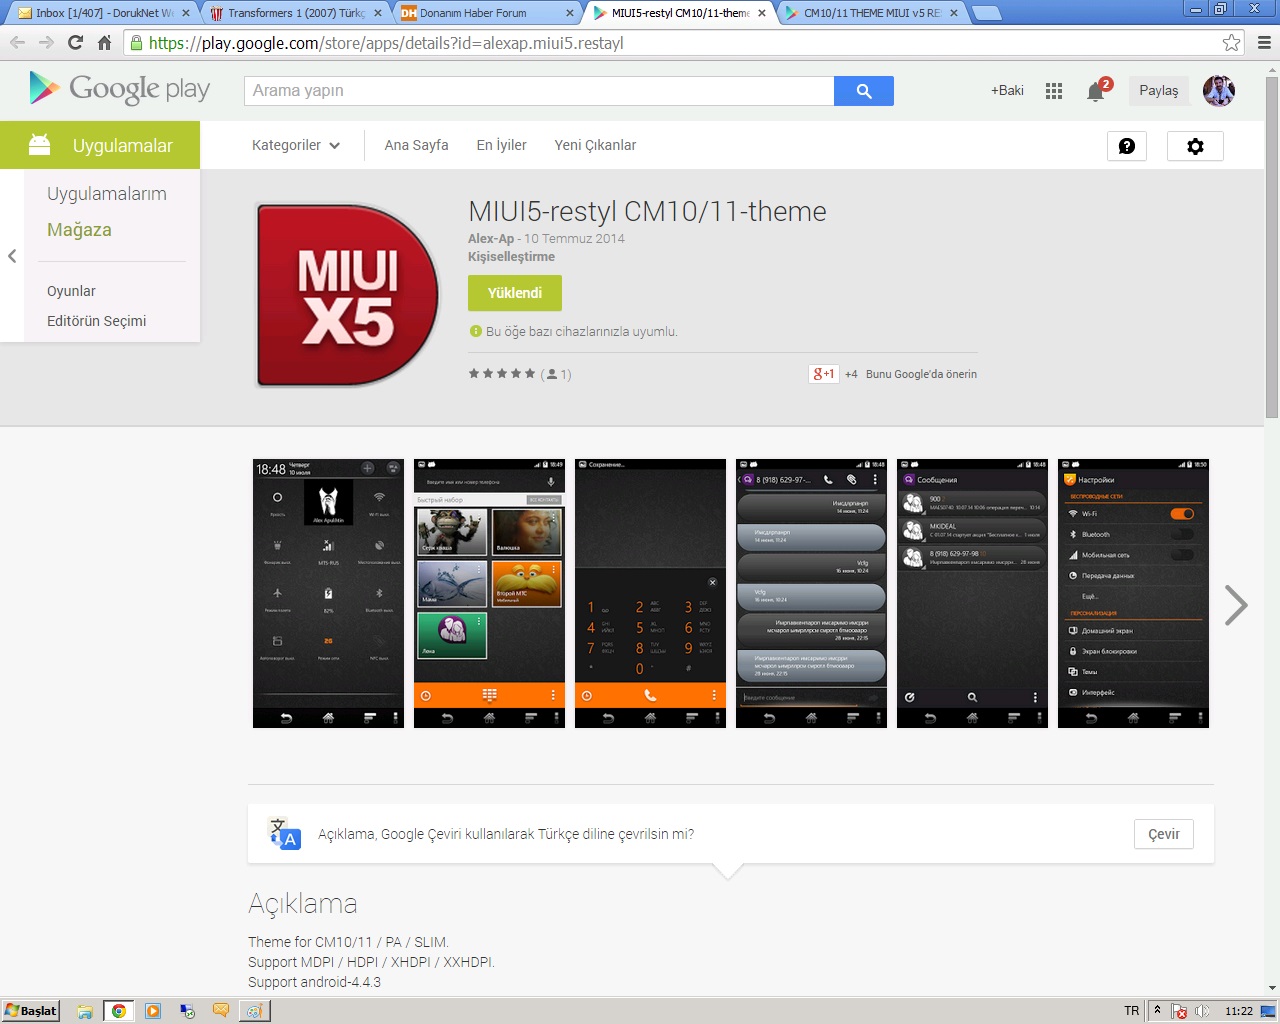1280x1024 pixels.
Task: Click the Çevir translate button
Action: (x=1164, y=834)
